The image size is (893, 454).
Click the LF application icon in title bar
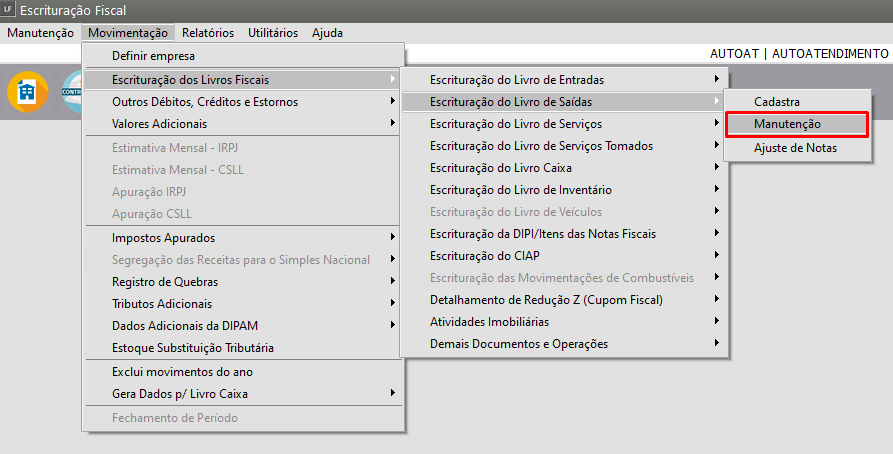pos(9,9)
